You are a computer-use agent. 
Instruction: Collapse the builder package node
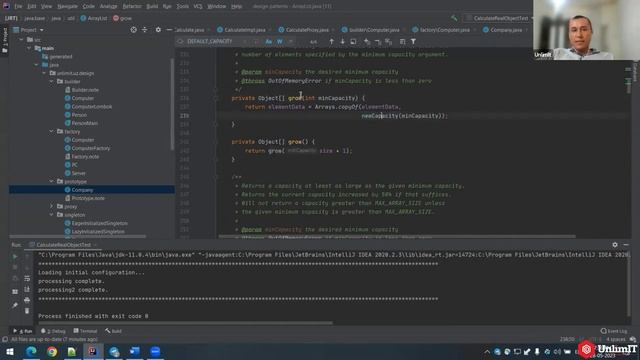pos(51,82)
